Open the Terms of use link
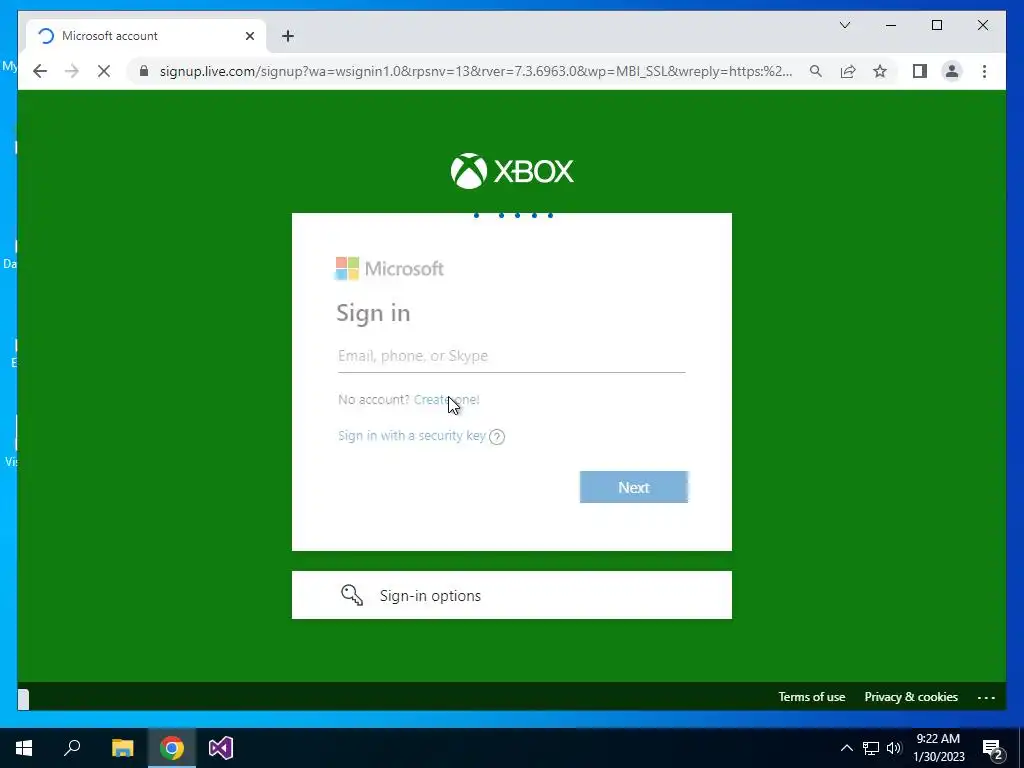This screenshot has width=1024, height=768. pyautogui.click(x=812, y=697)
